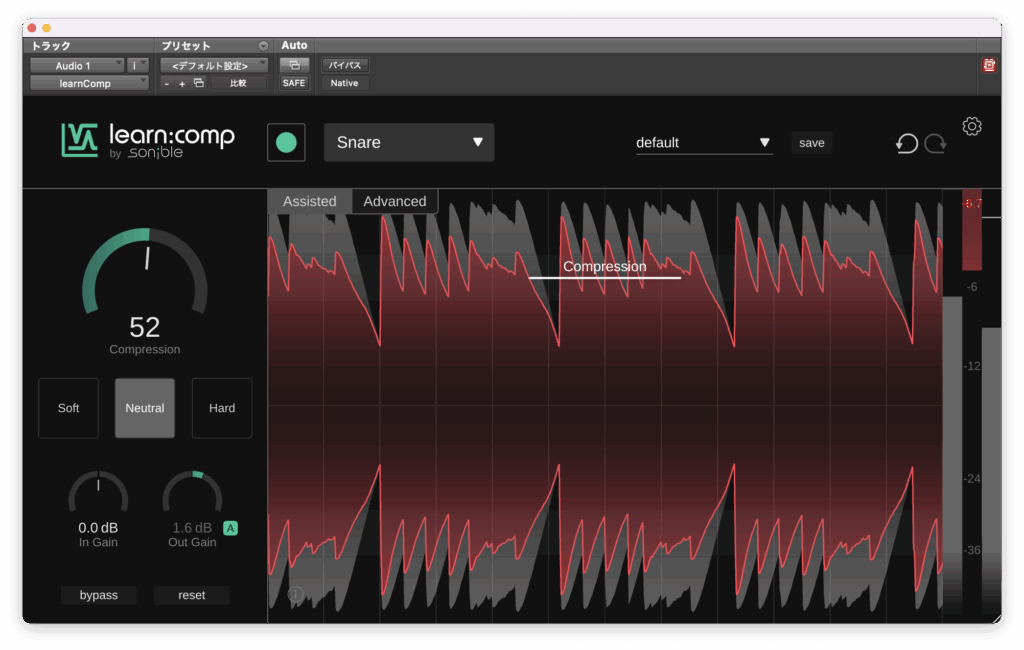The width and height of the screenshot is (1024, 650).
Task: Open the プリセット circular menu arrow
Action: click(263, 46)
